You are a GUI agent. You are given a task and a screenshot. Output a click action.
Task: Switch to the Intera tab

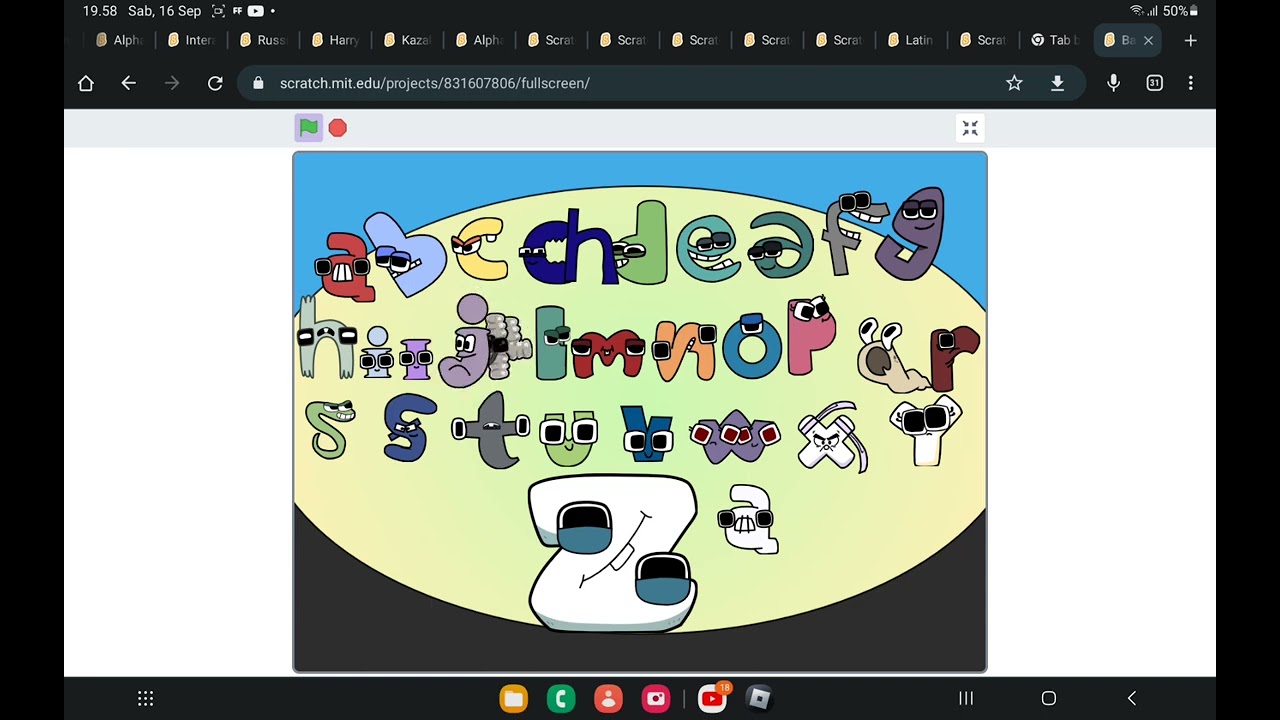[192, 40]
